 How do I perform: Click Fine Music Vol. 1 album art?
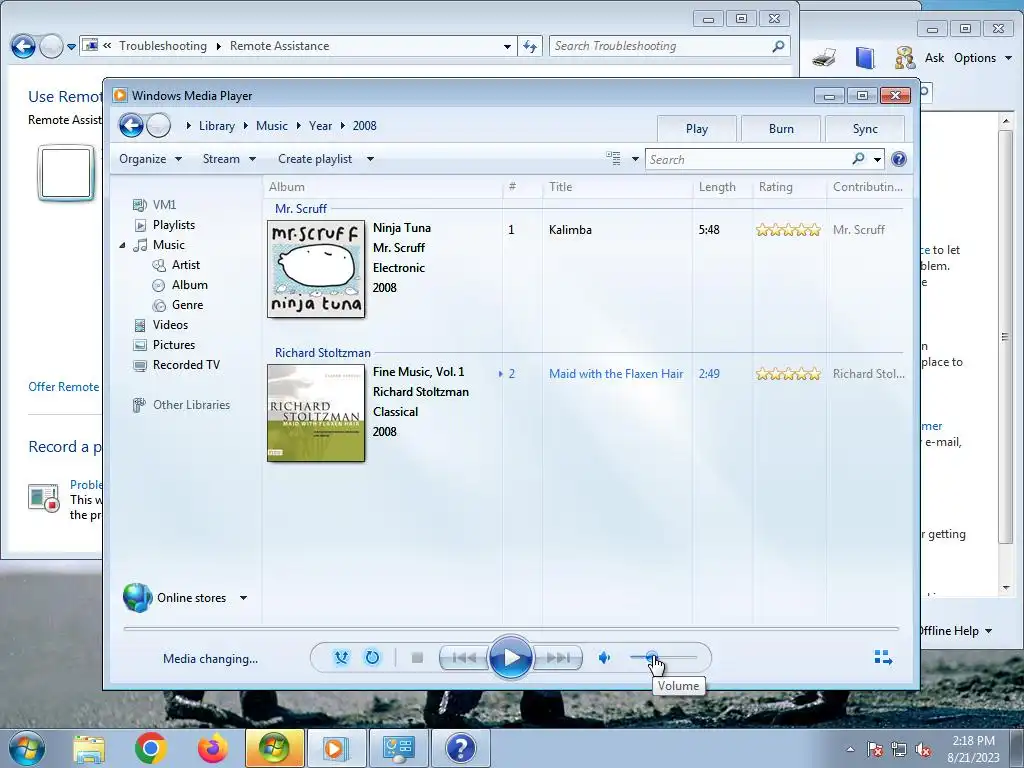point(316,413)
